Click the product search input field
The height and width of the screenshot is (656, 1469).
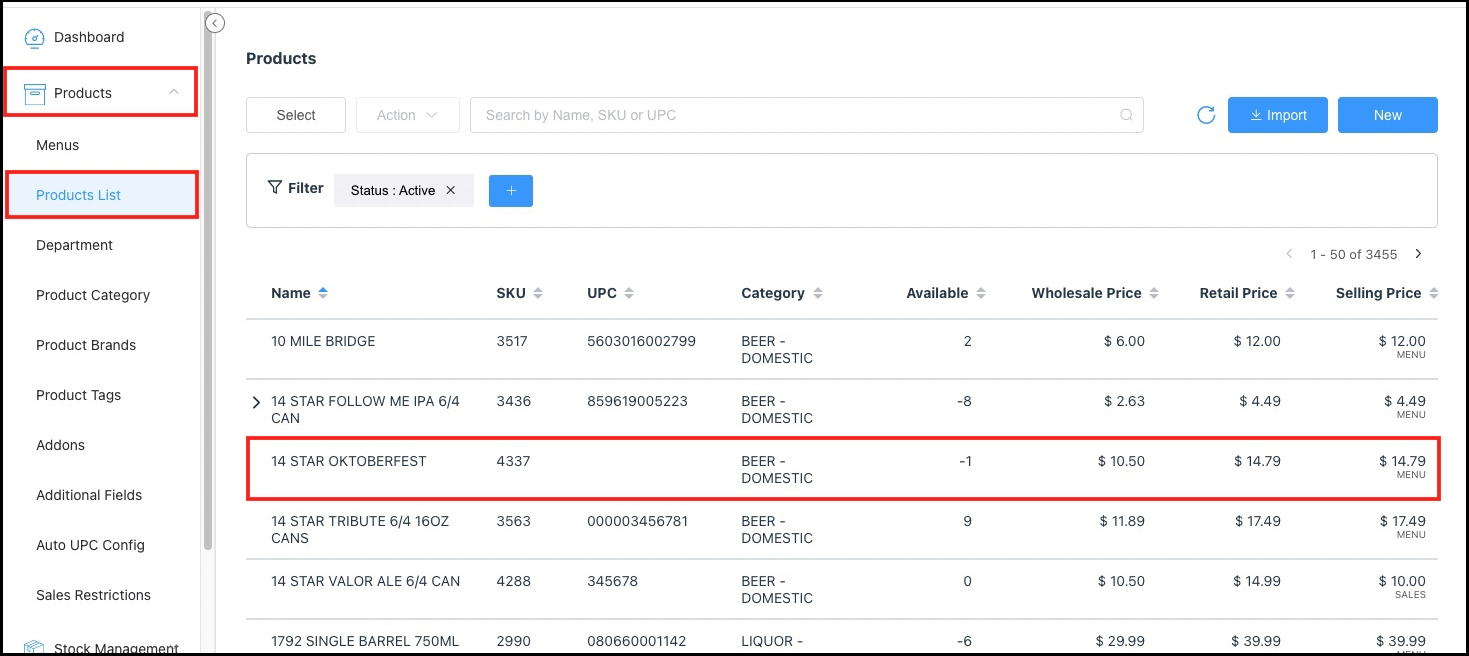pos(795,115)
